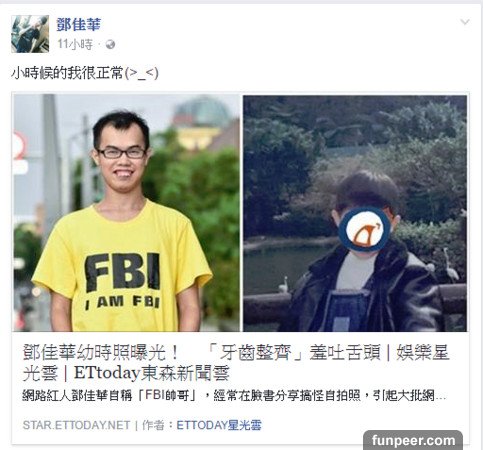Click the article description starting 網路紅人鄧佳華
Viewport: 483px width, 450px height.
pos(234,396)
